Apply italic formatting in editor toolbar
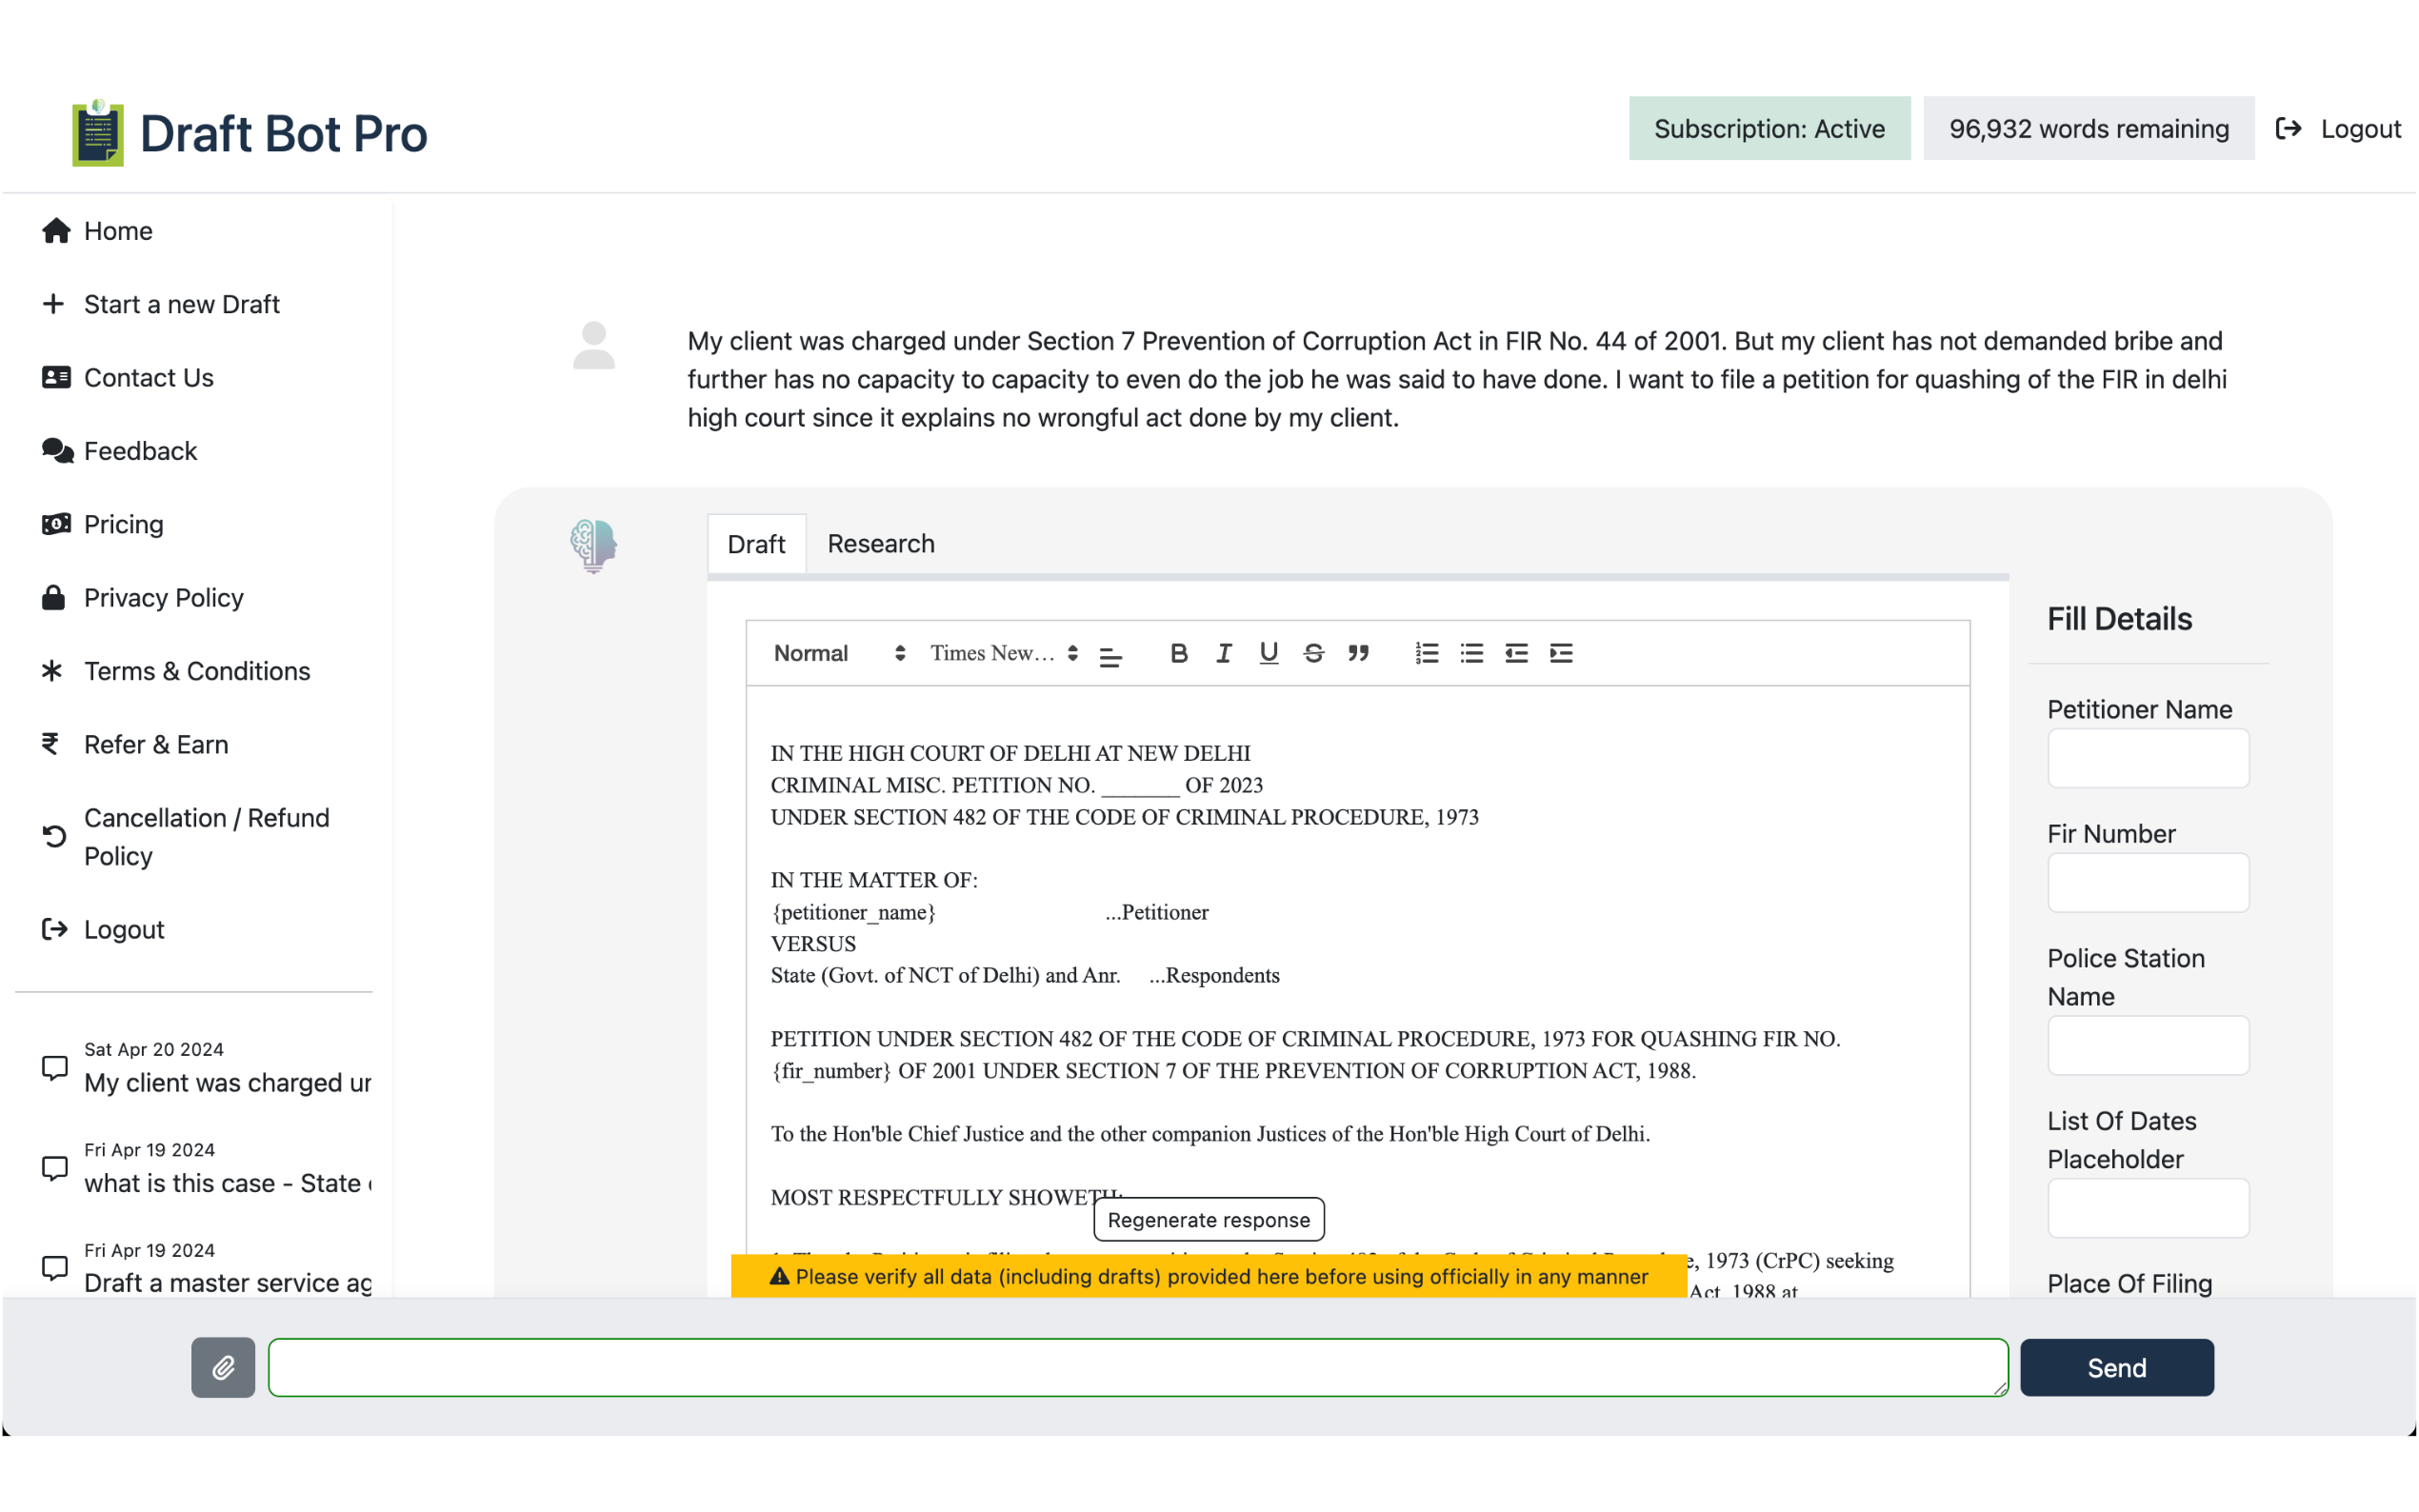The image size is (2419, 1512). 1223,653
